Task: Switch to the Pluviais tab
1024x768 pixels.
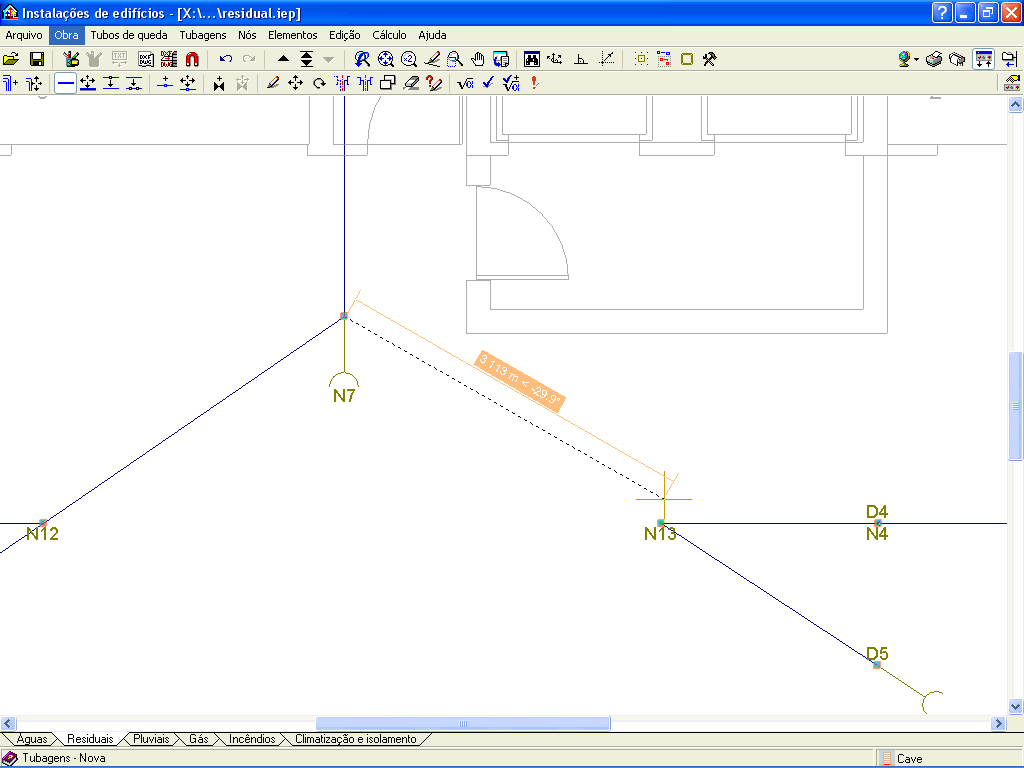Action: [152, 739]
